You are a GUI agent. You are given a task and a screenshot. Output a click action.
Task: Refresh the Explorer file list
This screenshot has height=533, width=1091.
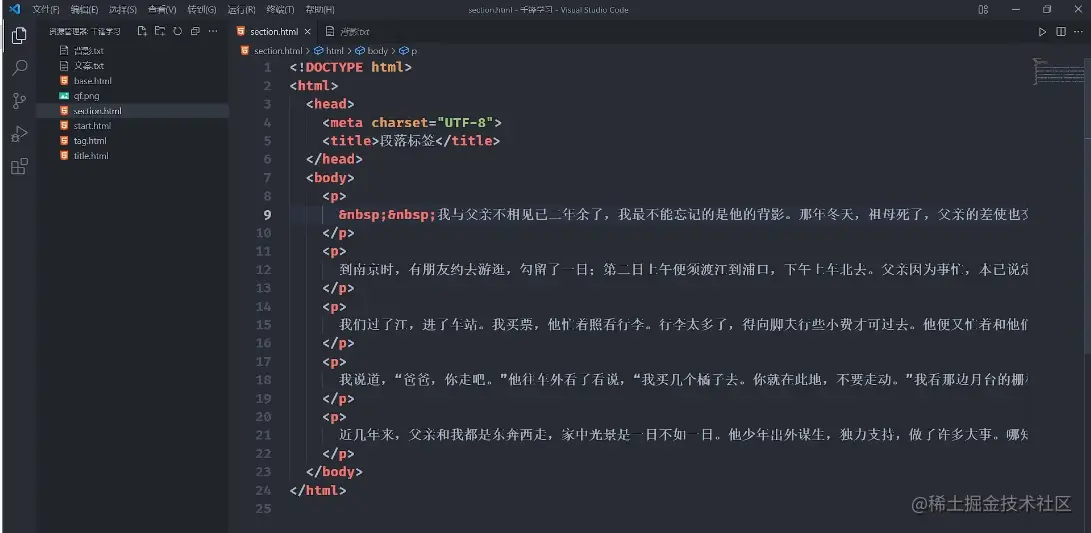[x=177, y=31]
